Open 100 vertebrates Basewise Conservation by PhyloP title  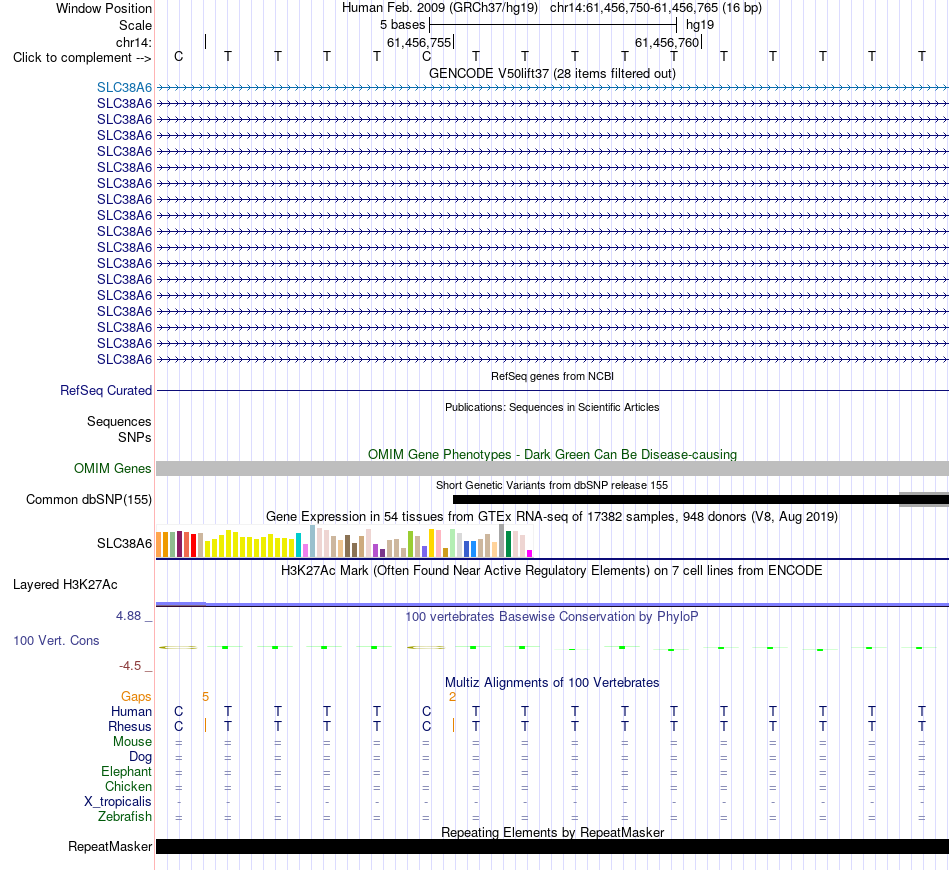552,617
